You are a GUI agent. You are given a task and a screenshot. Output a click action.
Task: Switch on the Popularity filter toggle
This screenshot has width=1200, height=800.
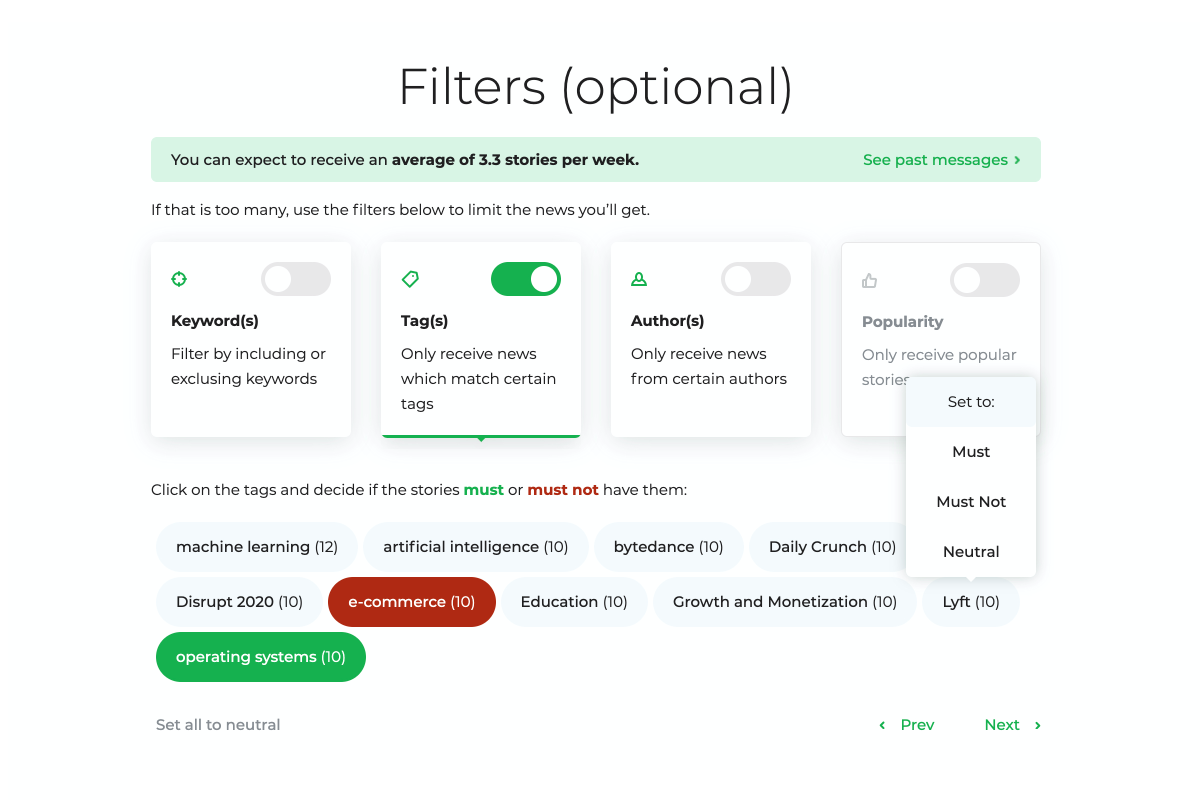point(985,280)
